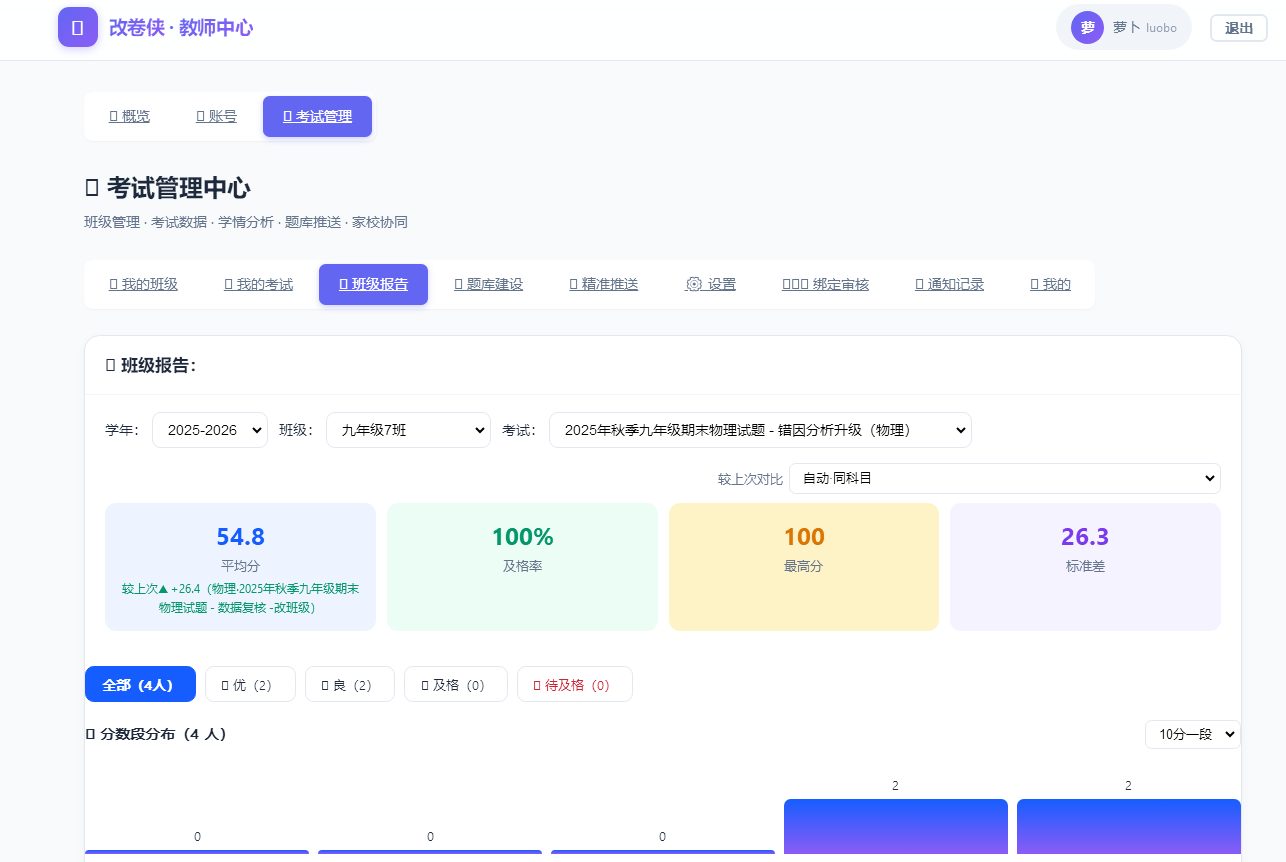Open the 考试 exam selection dropdown
The width and height of the screenshot is (1286, 862).
(x=760, y=430)
